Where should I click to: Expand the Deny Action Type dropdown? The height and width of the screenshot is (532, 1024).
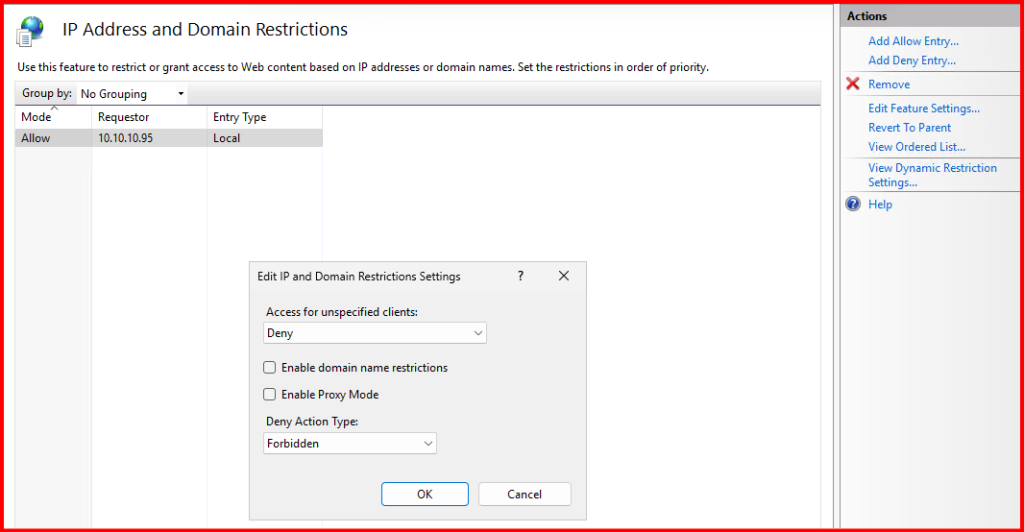click(351, 443)
